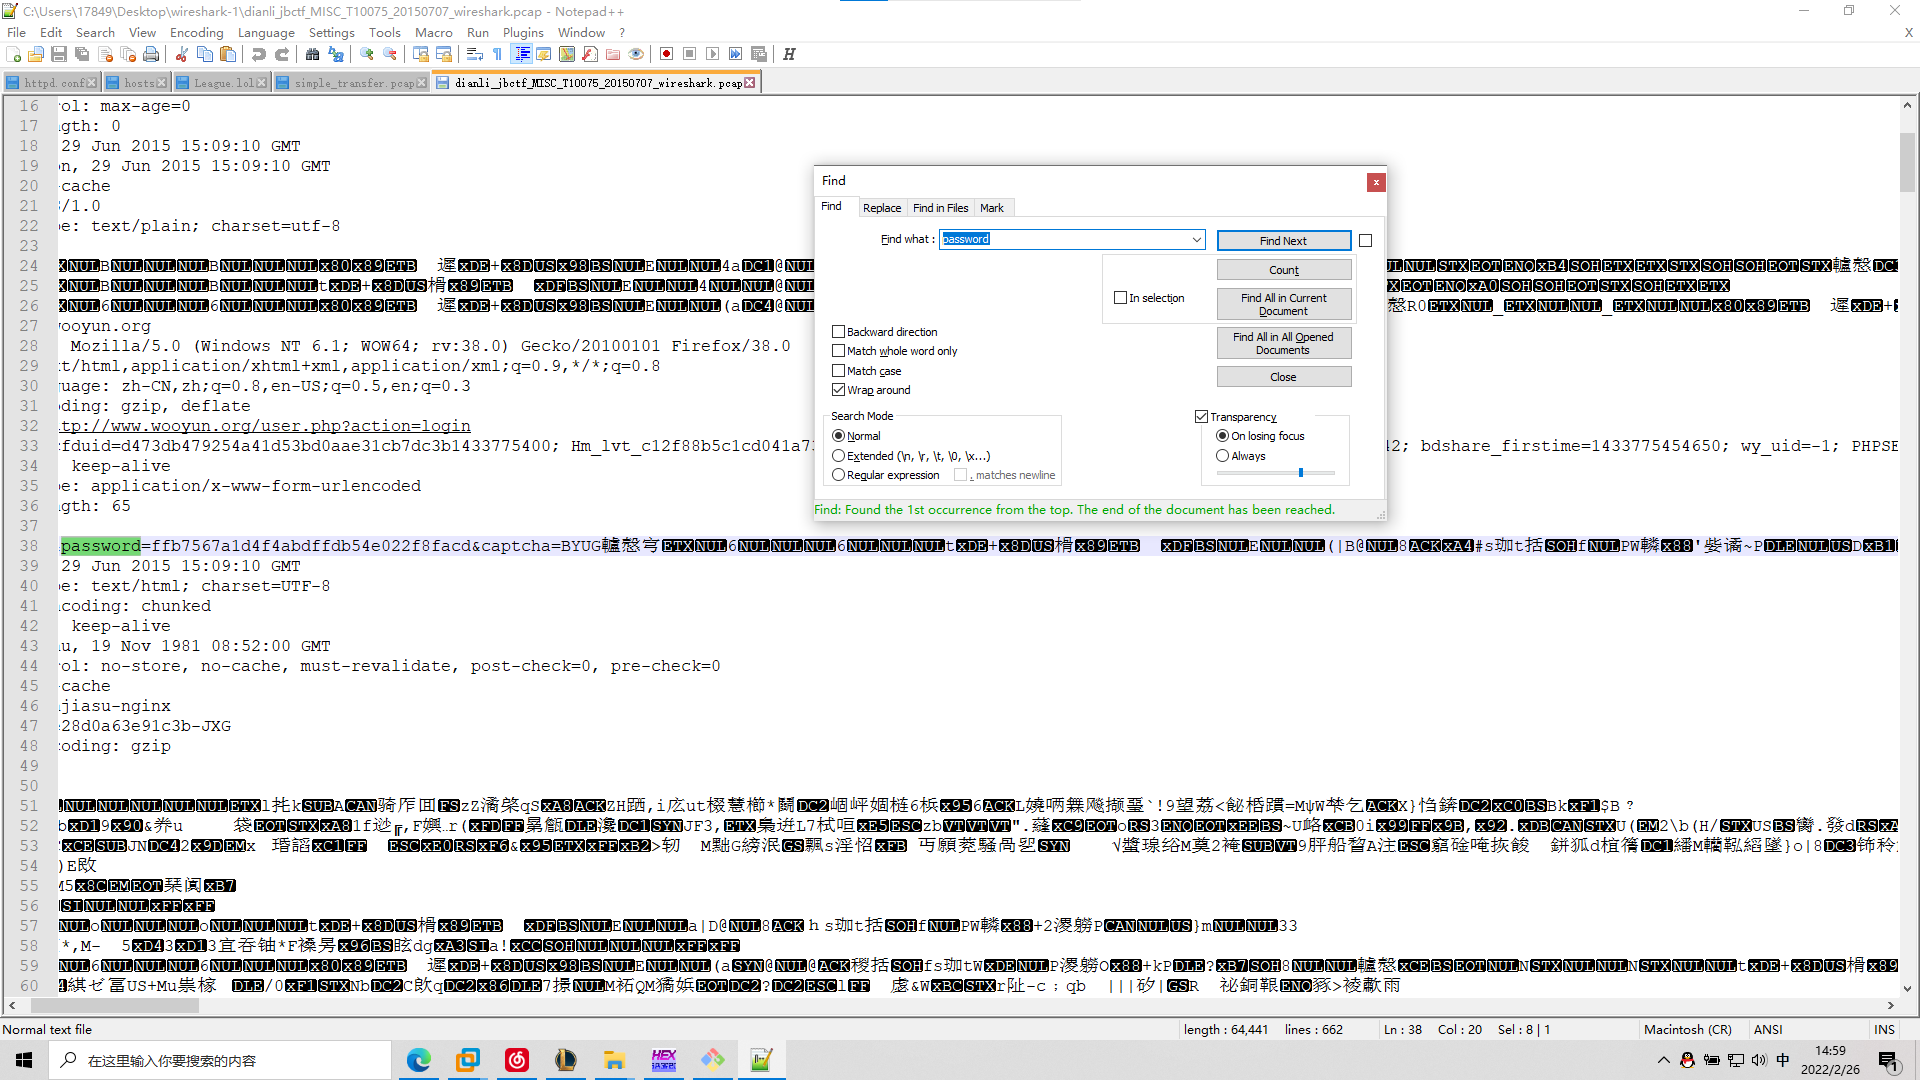The image size is (1920, 1080).
Task: Check the Match case option
Action: (x=840, y=370)
